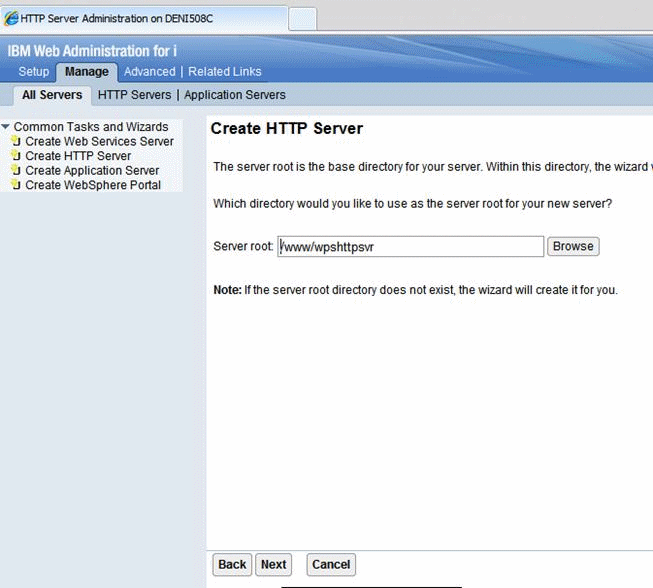Switch to the All Servers subtab
Viewport: 653px width, 588px height.
point(52,95)
